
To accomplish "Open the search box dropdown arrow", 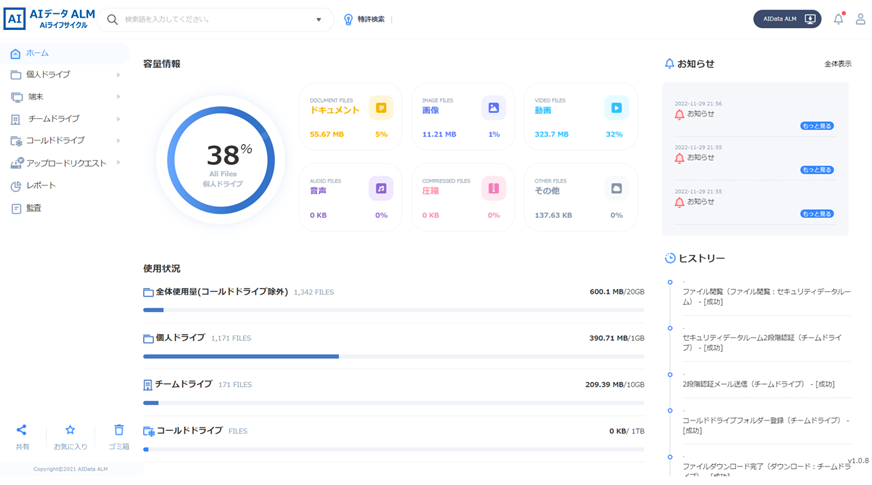I will click(x=319, y=19).
